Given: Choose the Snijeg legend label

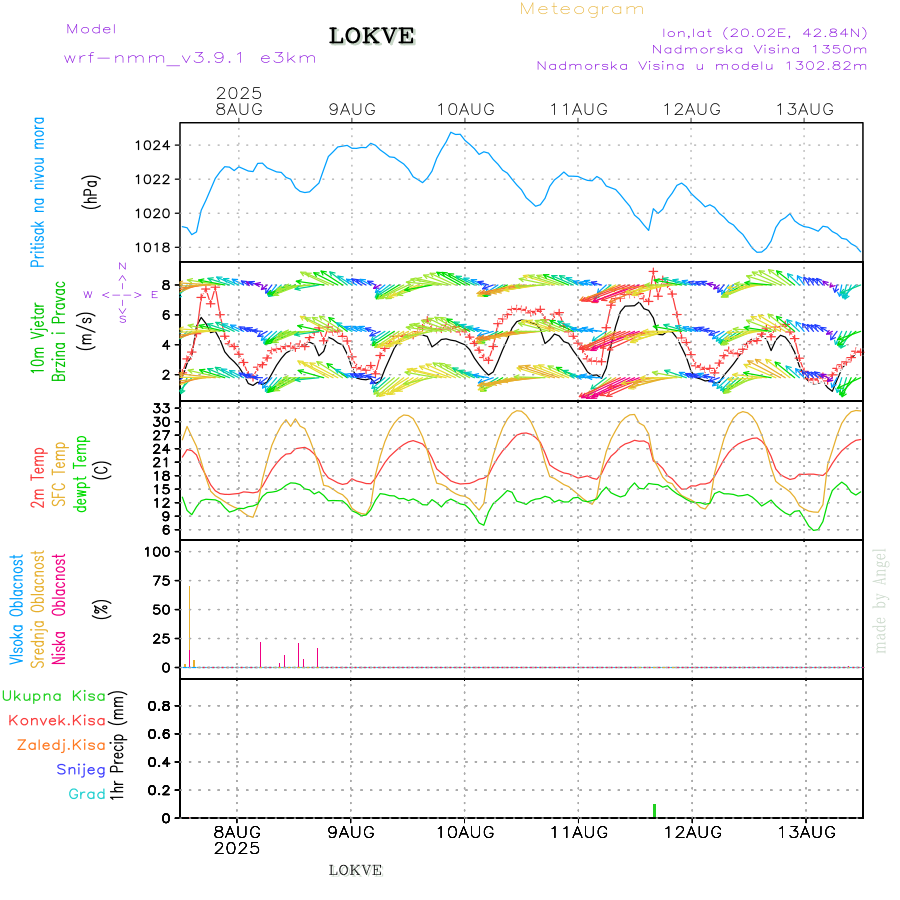Looking at the screenshot, I should click(x=81, y=769).
